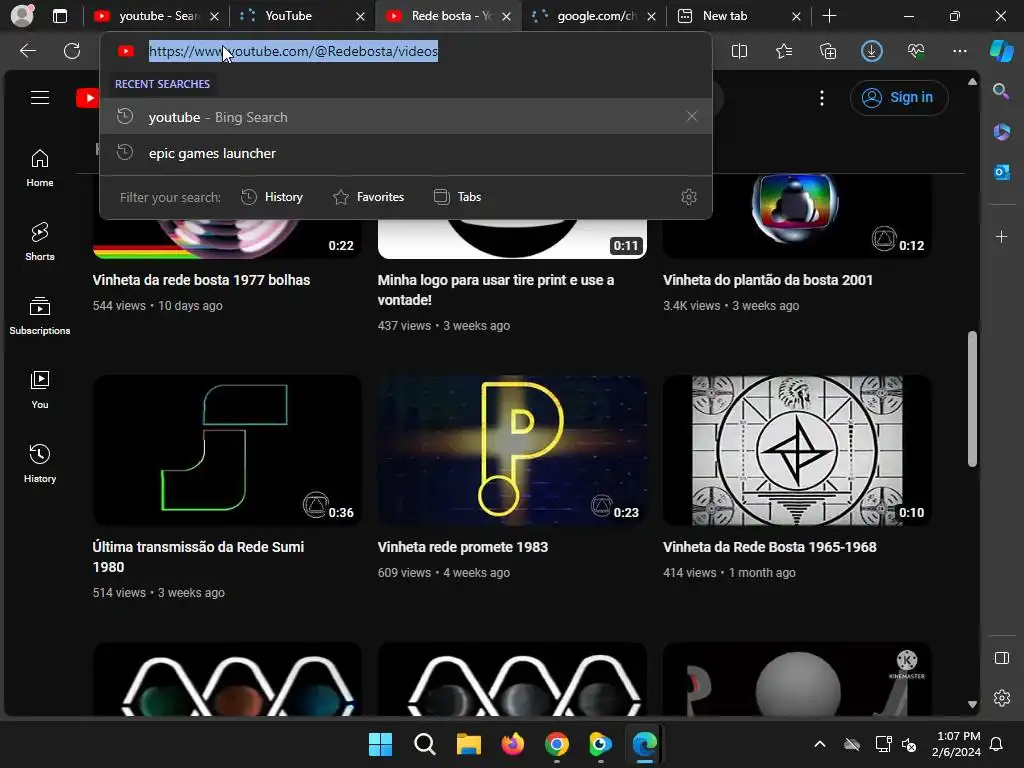Launch Google Chrome from the taskbar
Screen dimensions: 1024x768
(556, 744)
